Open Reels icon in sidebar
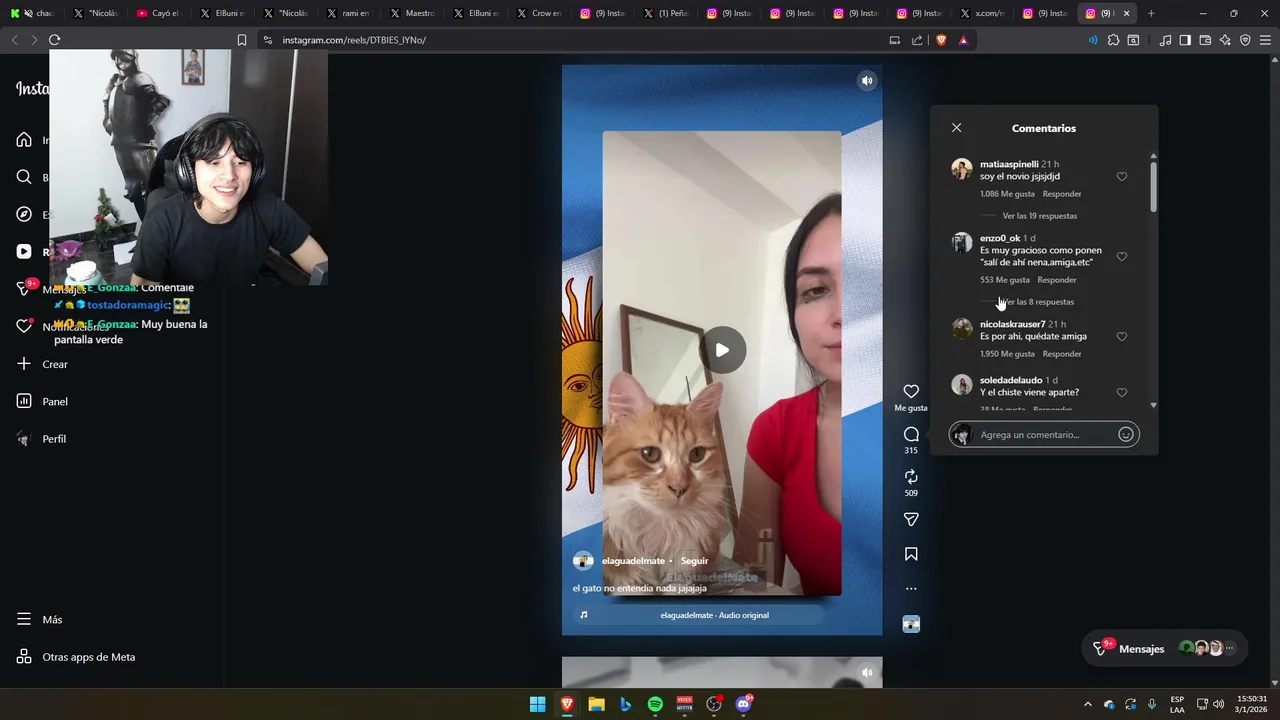Image resolution: width=1280 pixels, height=720 pixels. pyautogui.click(x=24, y=252)
